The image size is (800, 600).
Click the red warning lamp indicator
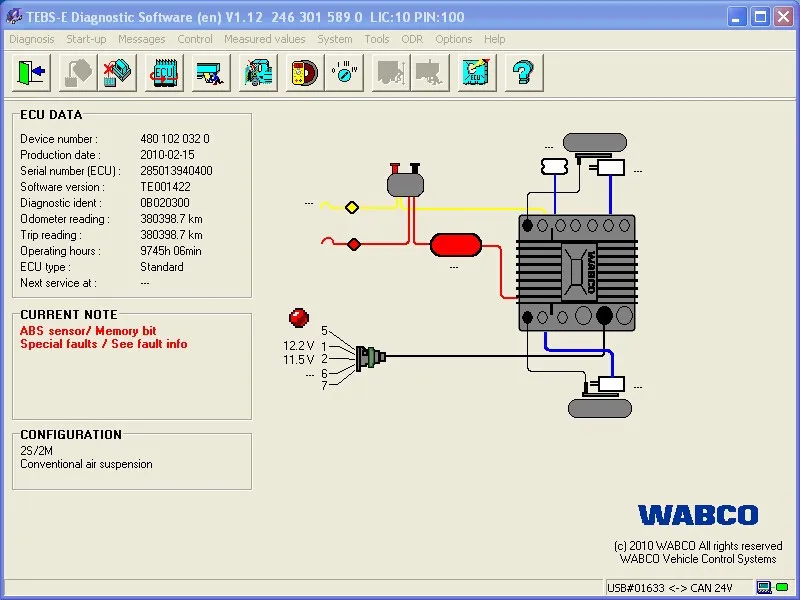point(299,317)
